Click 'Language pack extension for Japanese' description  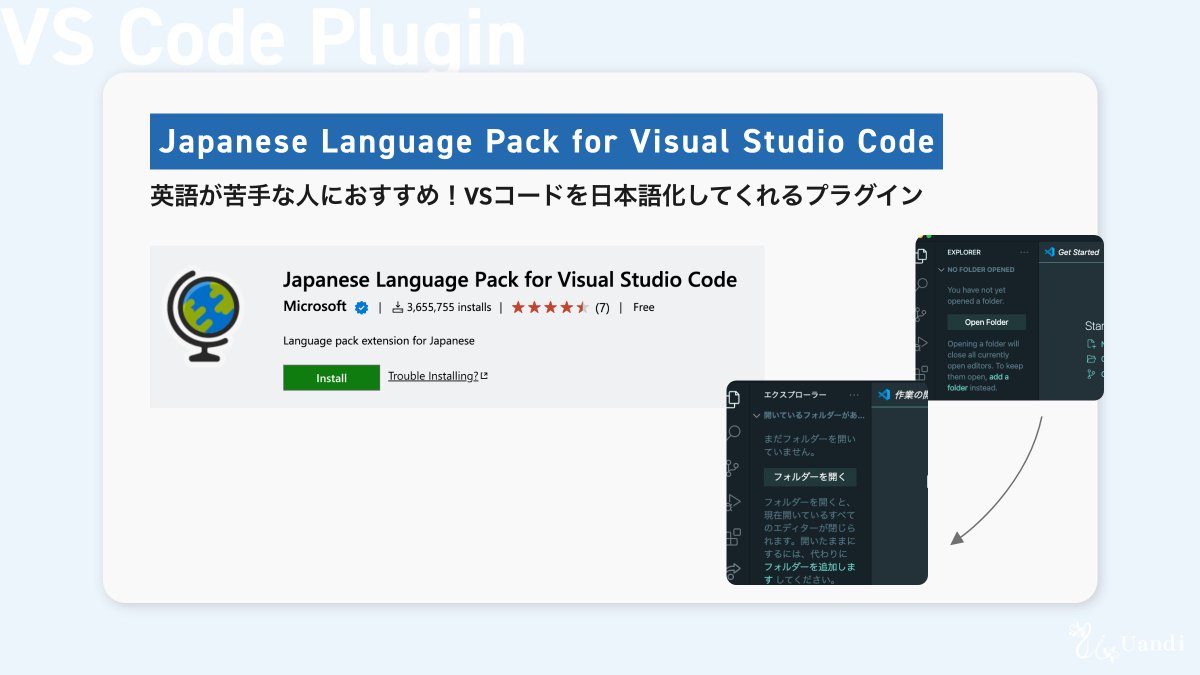[x=379, y=340]
